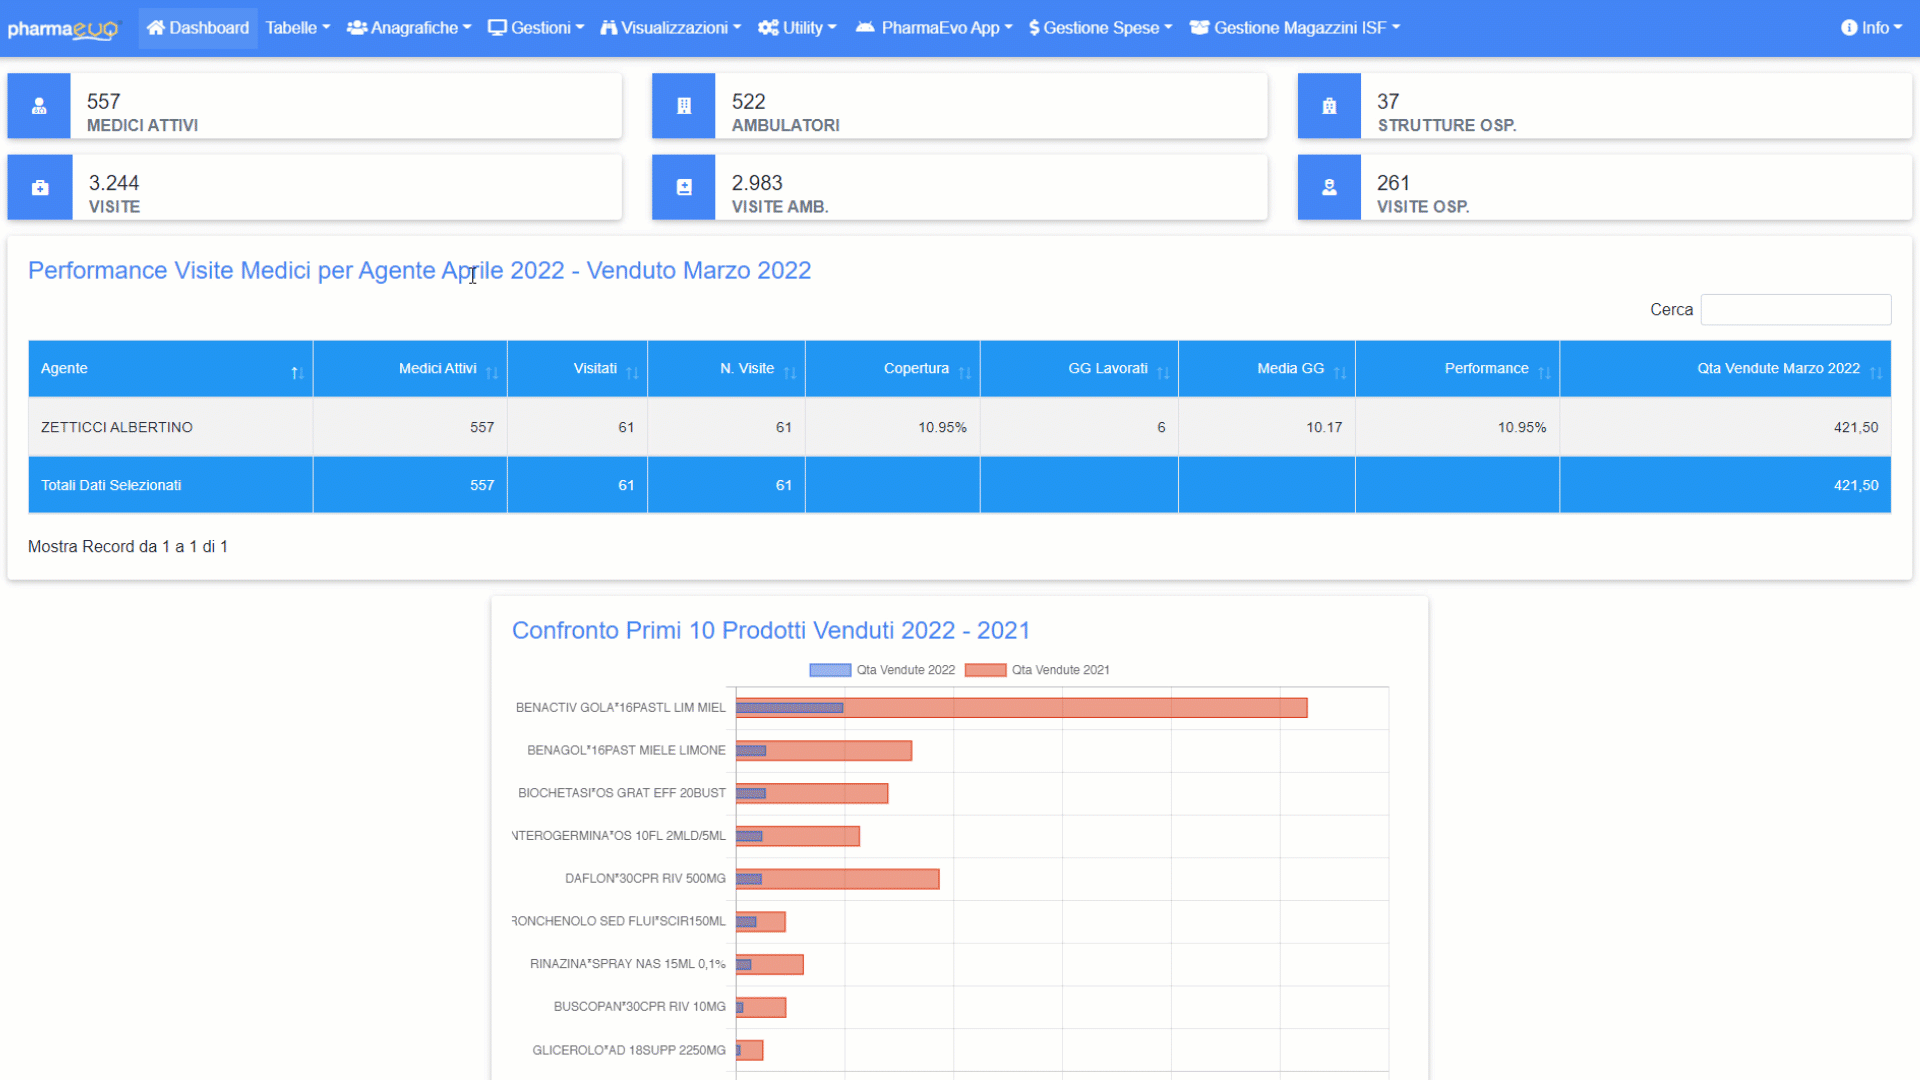Expand the Tabelle dropdown menu

pyautogui.click(x=297, y=28)
